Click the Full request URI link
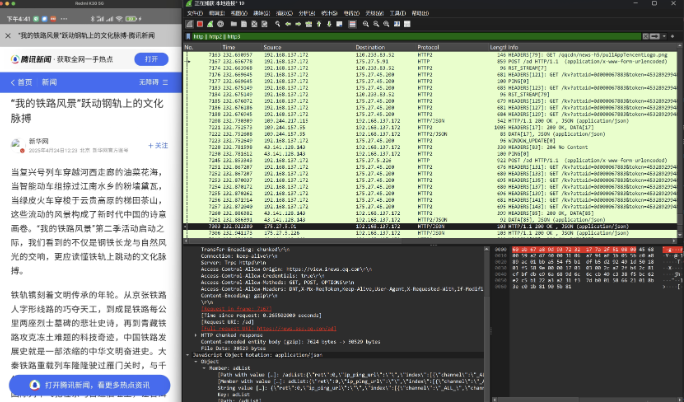This screenshot has height=402, width=684. coord(268,328)
